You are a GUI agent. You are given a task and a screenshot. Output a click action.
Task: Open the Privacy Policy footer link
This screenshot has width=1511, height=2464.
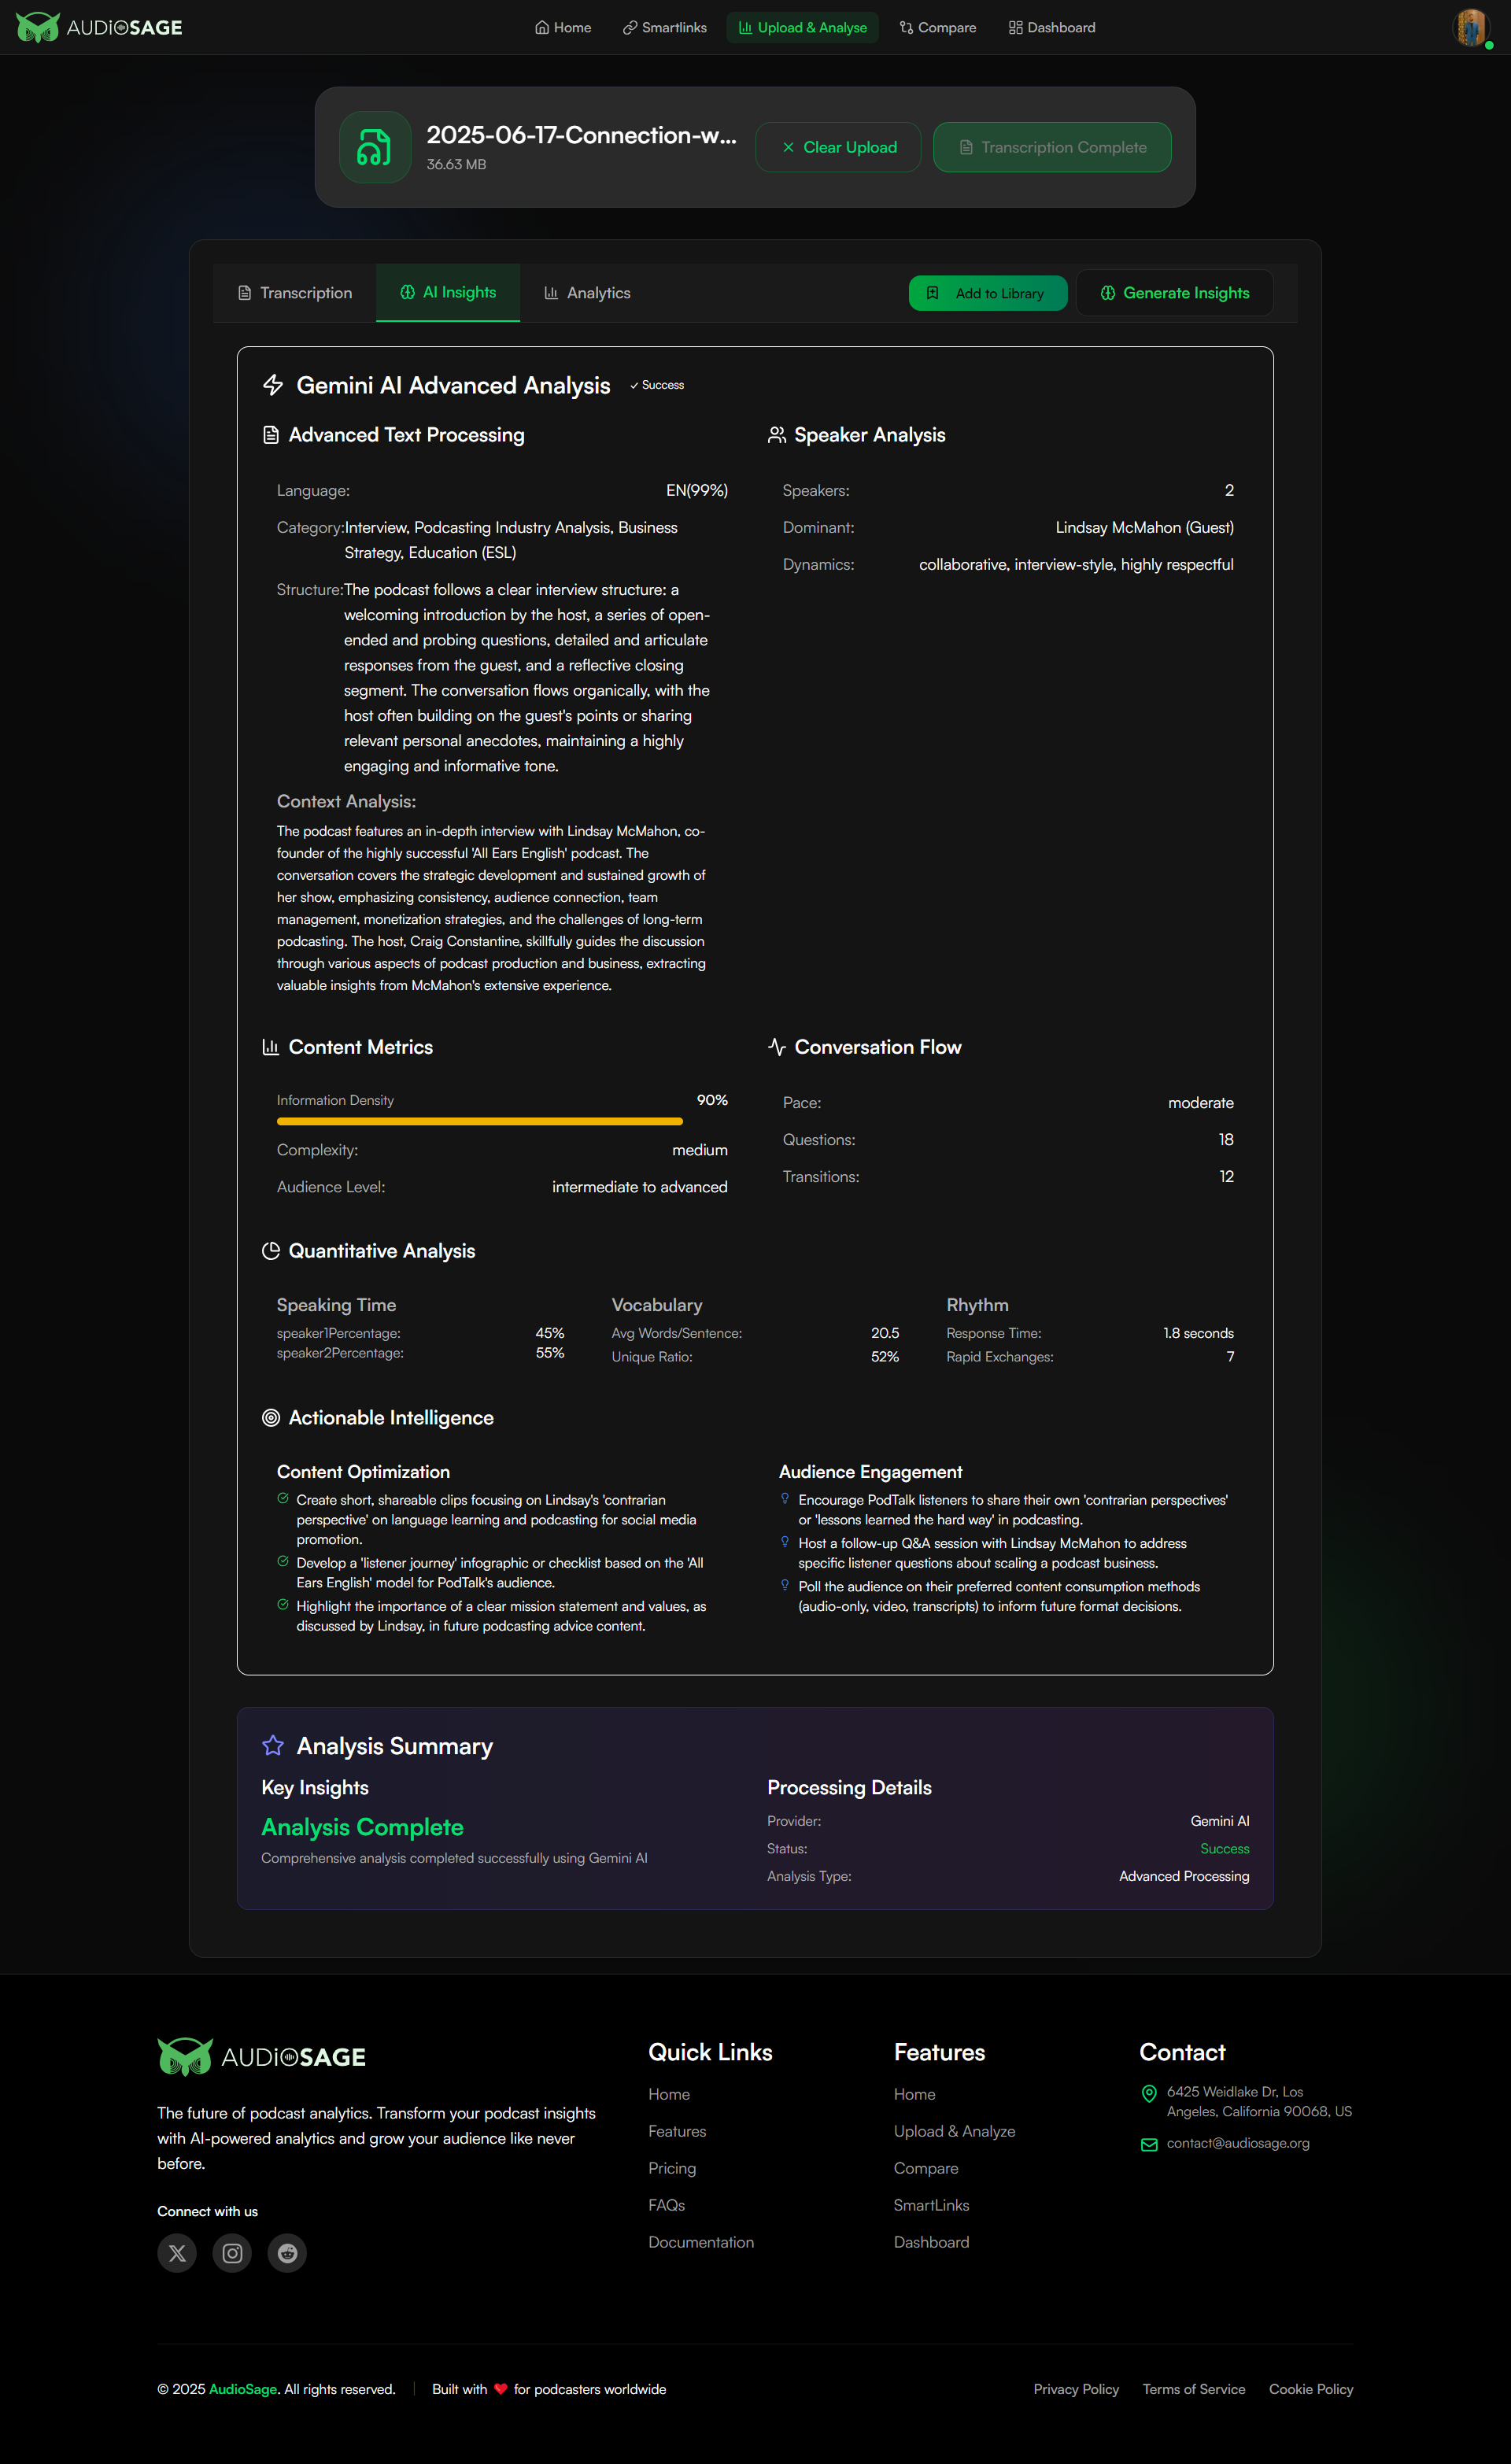[x=1076, y=2389]
